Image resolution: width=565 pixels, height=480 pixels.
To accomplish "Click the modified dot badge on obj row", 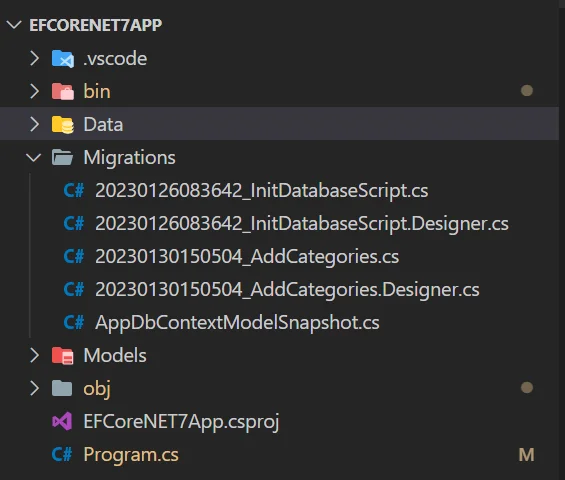I will 527,388.
